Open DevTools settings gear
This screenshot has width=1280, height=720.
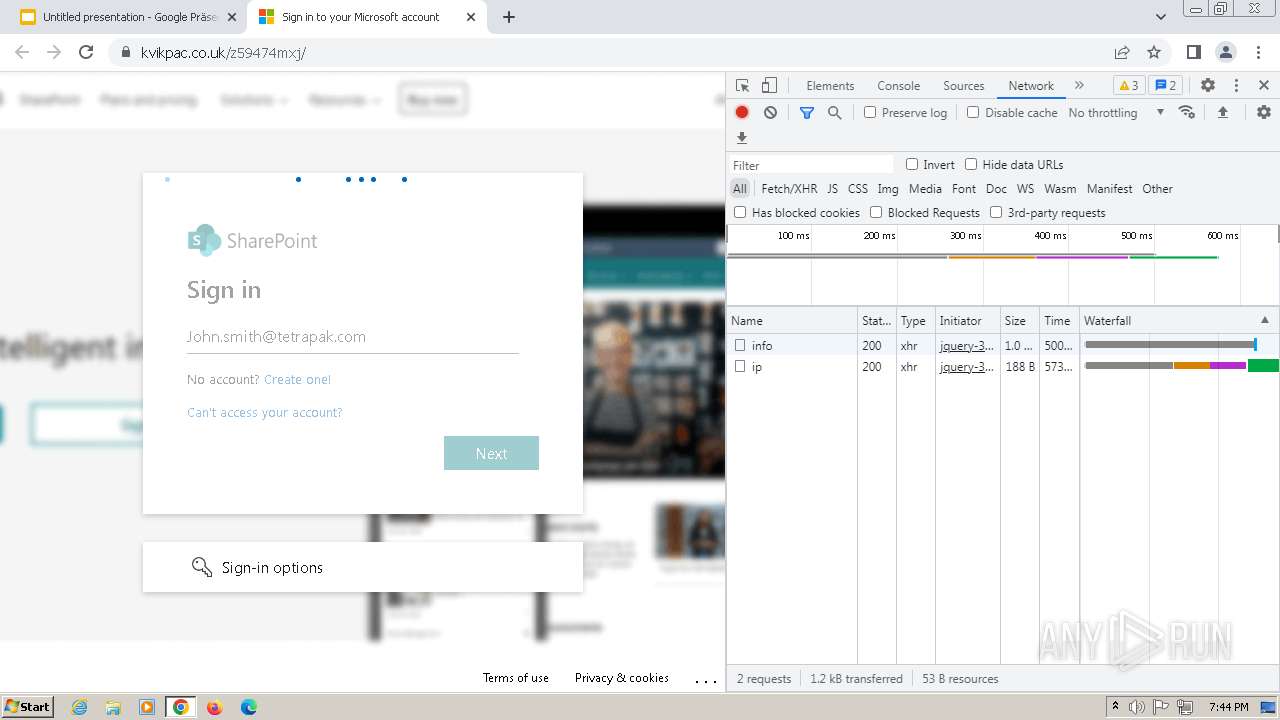pyautogui.click(x=1208, y=86)
